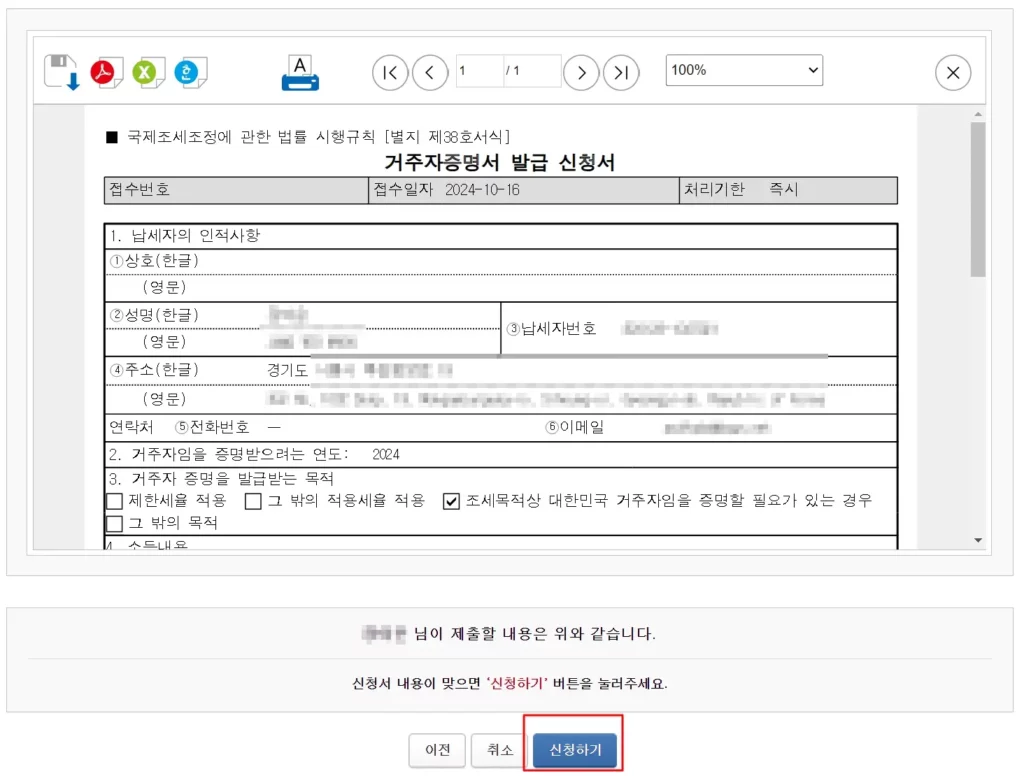
Task: Go to last page
Action: [621, 73]
